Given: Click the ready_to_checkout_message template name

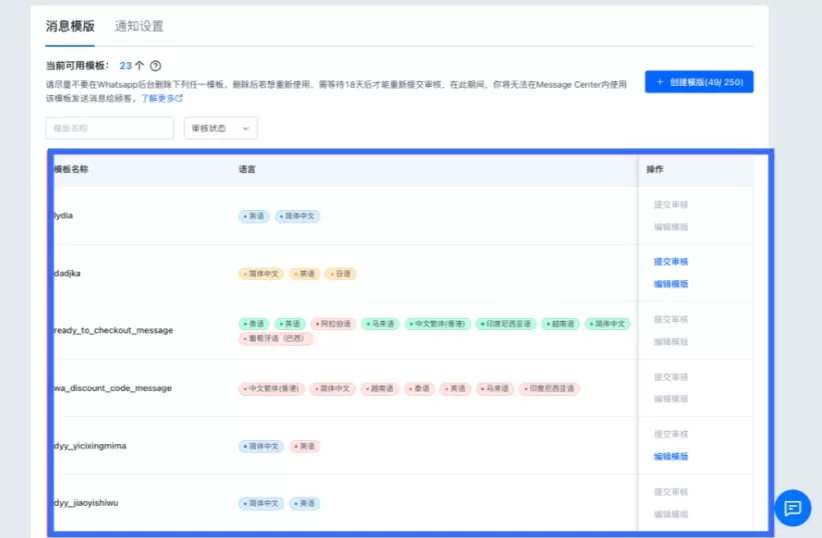Looking at the screenshot, I should [x=113, y=330].
